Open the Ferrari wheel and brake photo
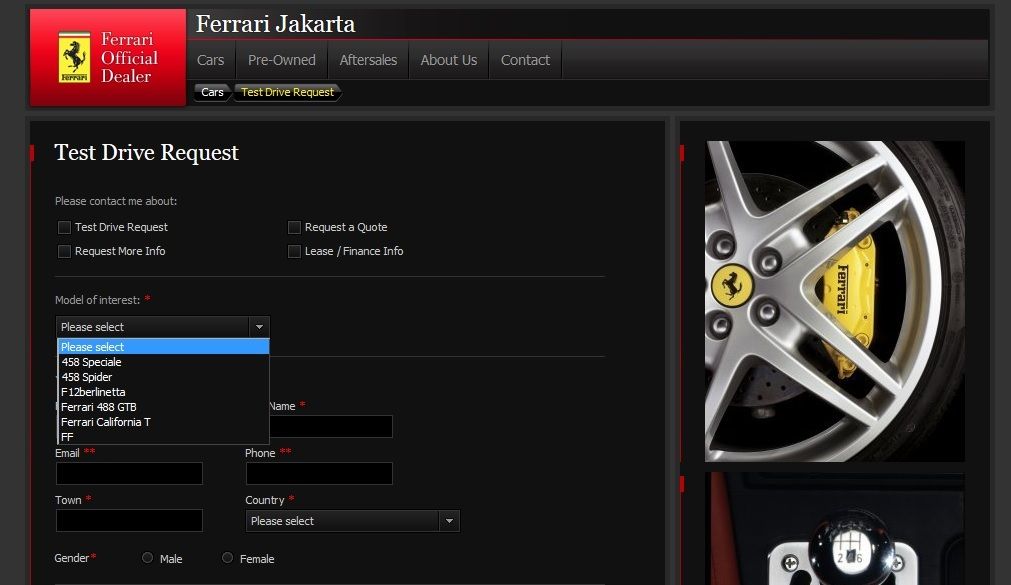The width and height of the screenshot is (1011, 585). tap(835, 301)
